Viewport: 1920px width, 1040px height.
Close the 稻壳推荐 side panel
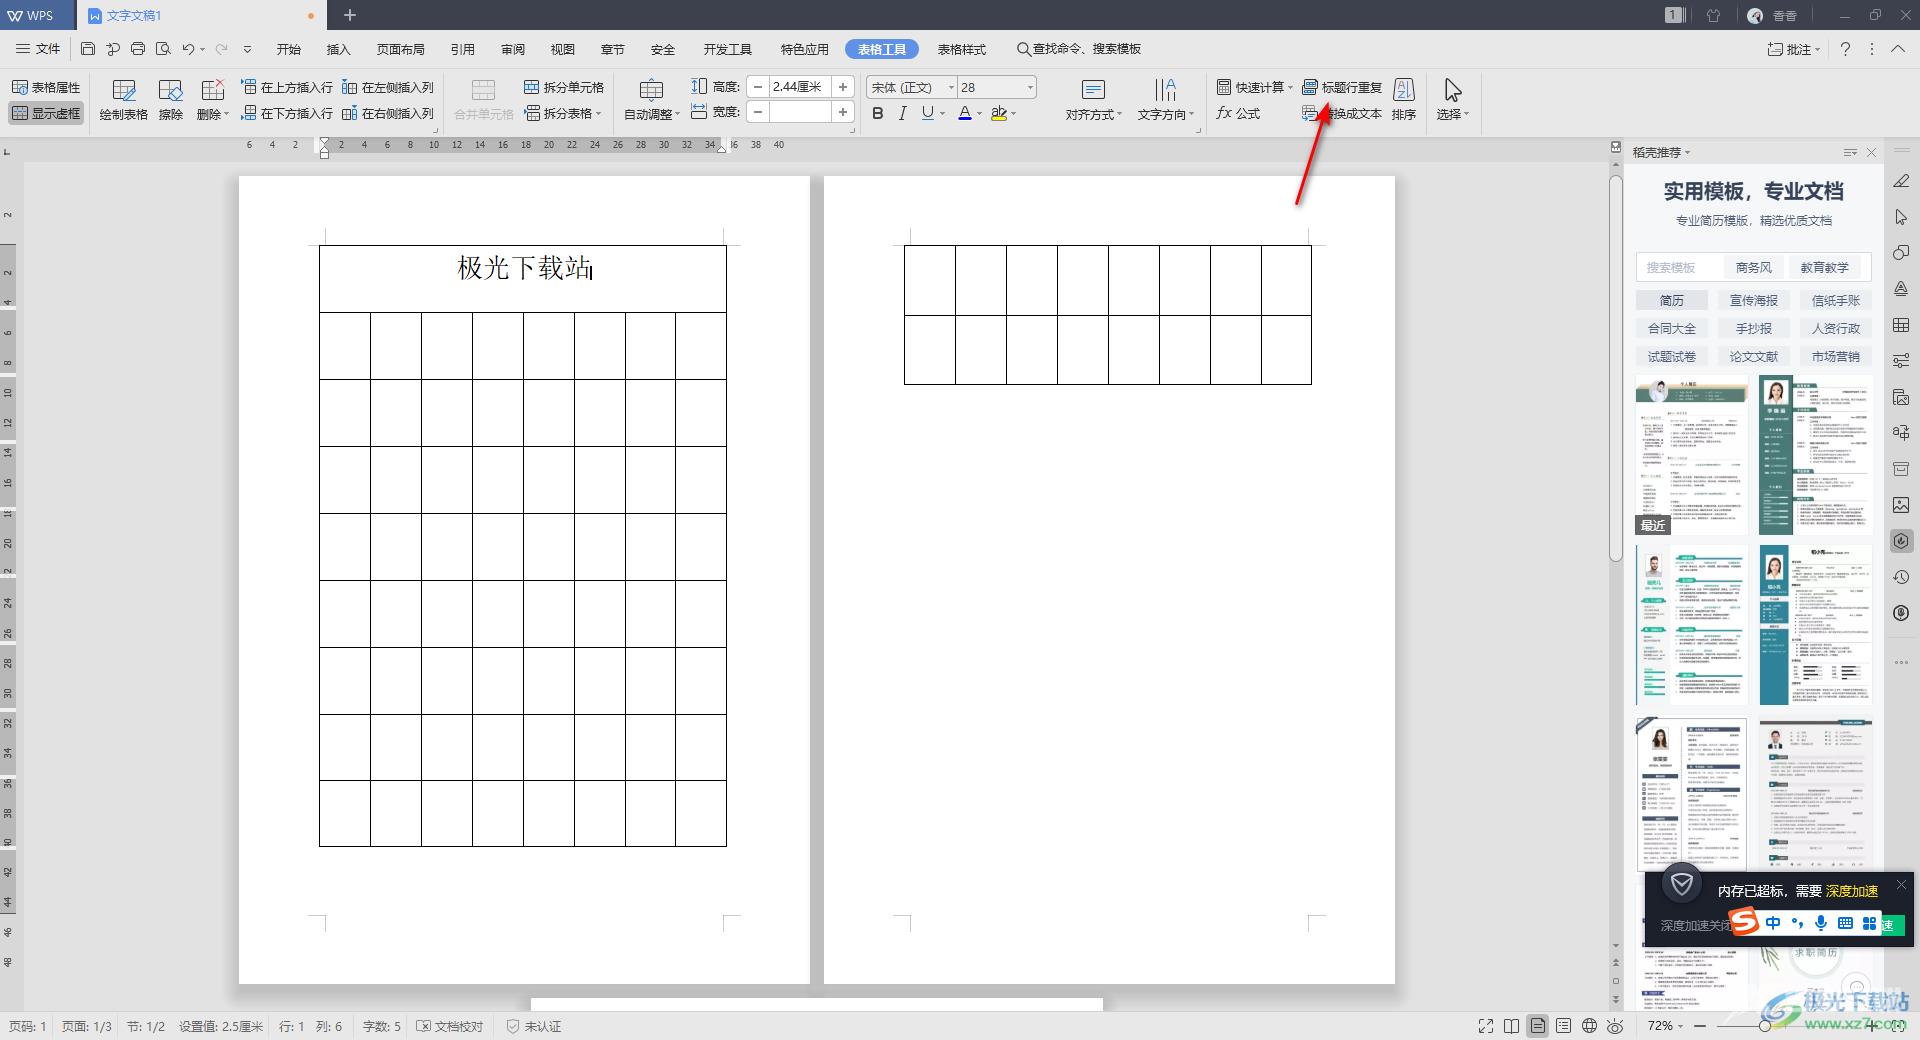click(1871, 152)
